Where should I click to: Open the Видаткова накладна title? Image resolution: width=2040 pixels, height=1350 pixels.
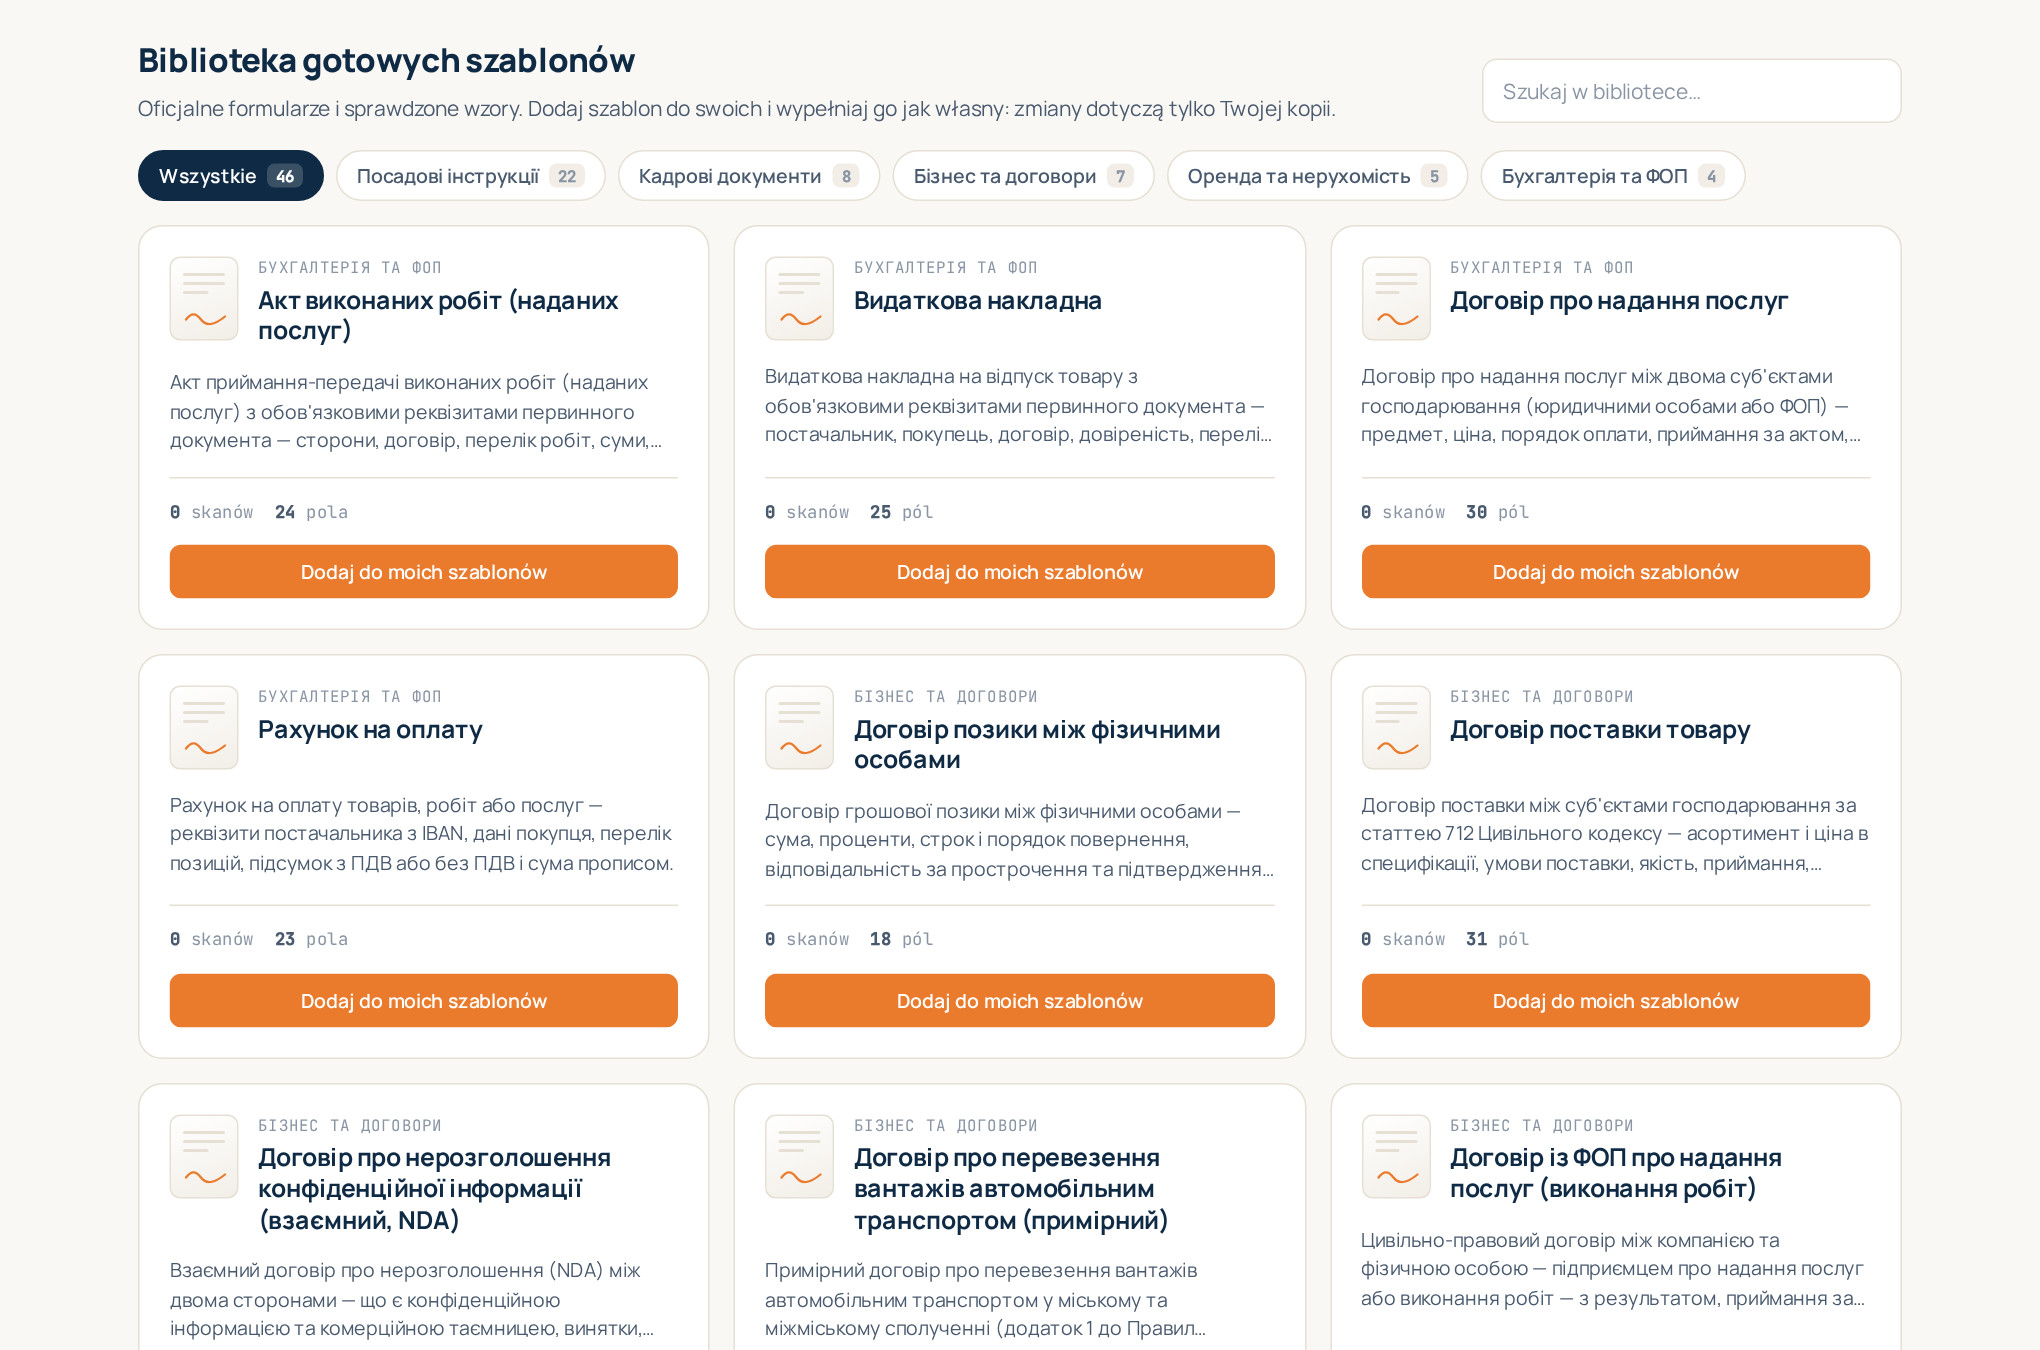(x=978, y=300)
